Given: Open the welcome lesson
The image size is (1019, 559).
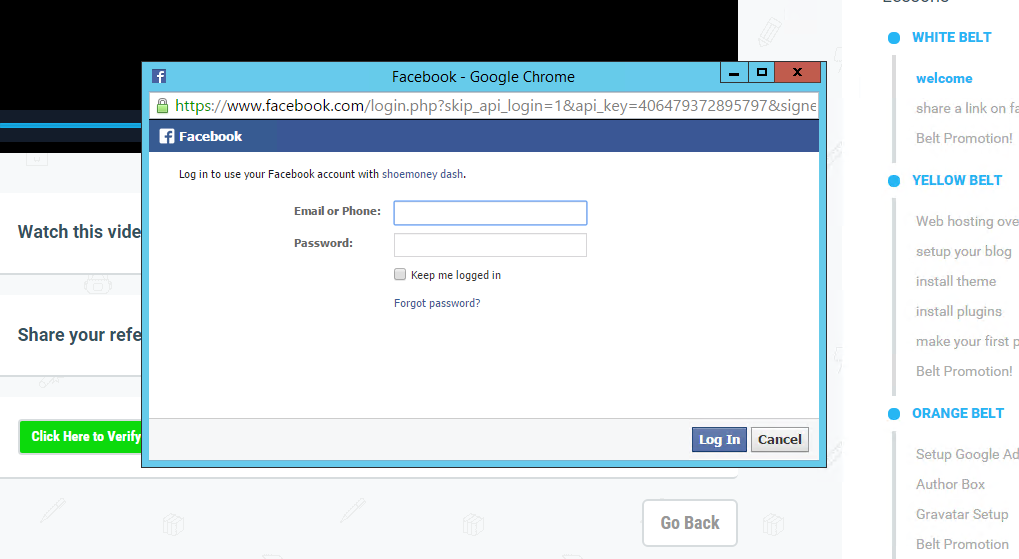Looking at the screenshot, I should click(x=944, y=79).
